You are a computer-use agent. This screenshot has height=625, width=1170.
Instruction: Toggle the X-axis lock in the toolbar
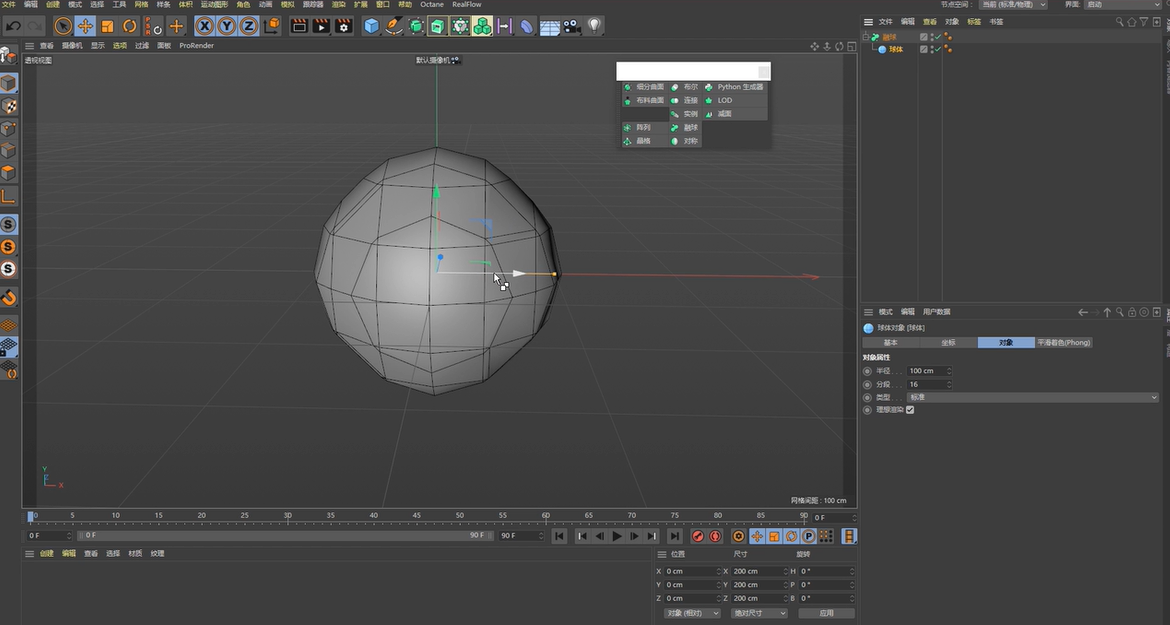pos(202,25)
